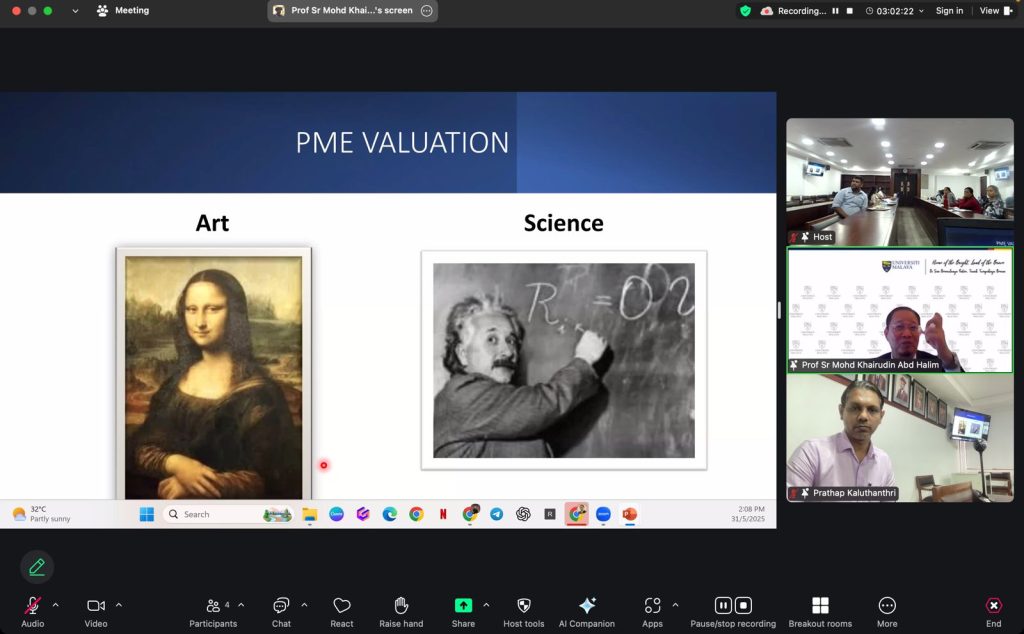Click the taskbar Search box
This screenshot has width=1024, height=634.
coord(228,515)
